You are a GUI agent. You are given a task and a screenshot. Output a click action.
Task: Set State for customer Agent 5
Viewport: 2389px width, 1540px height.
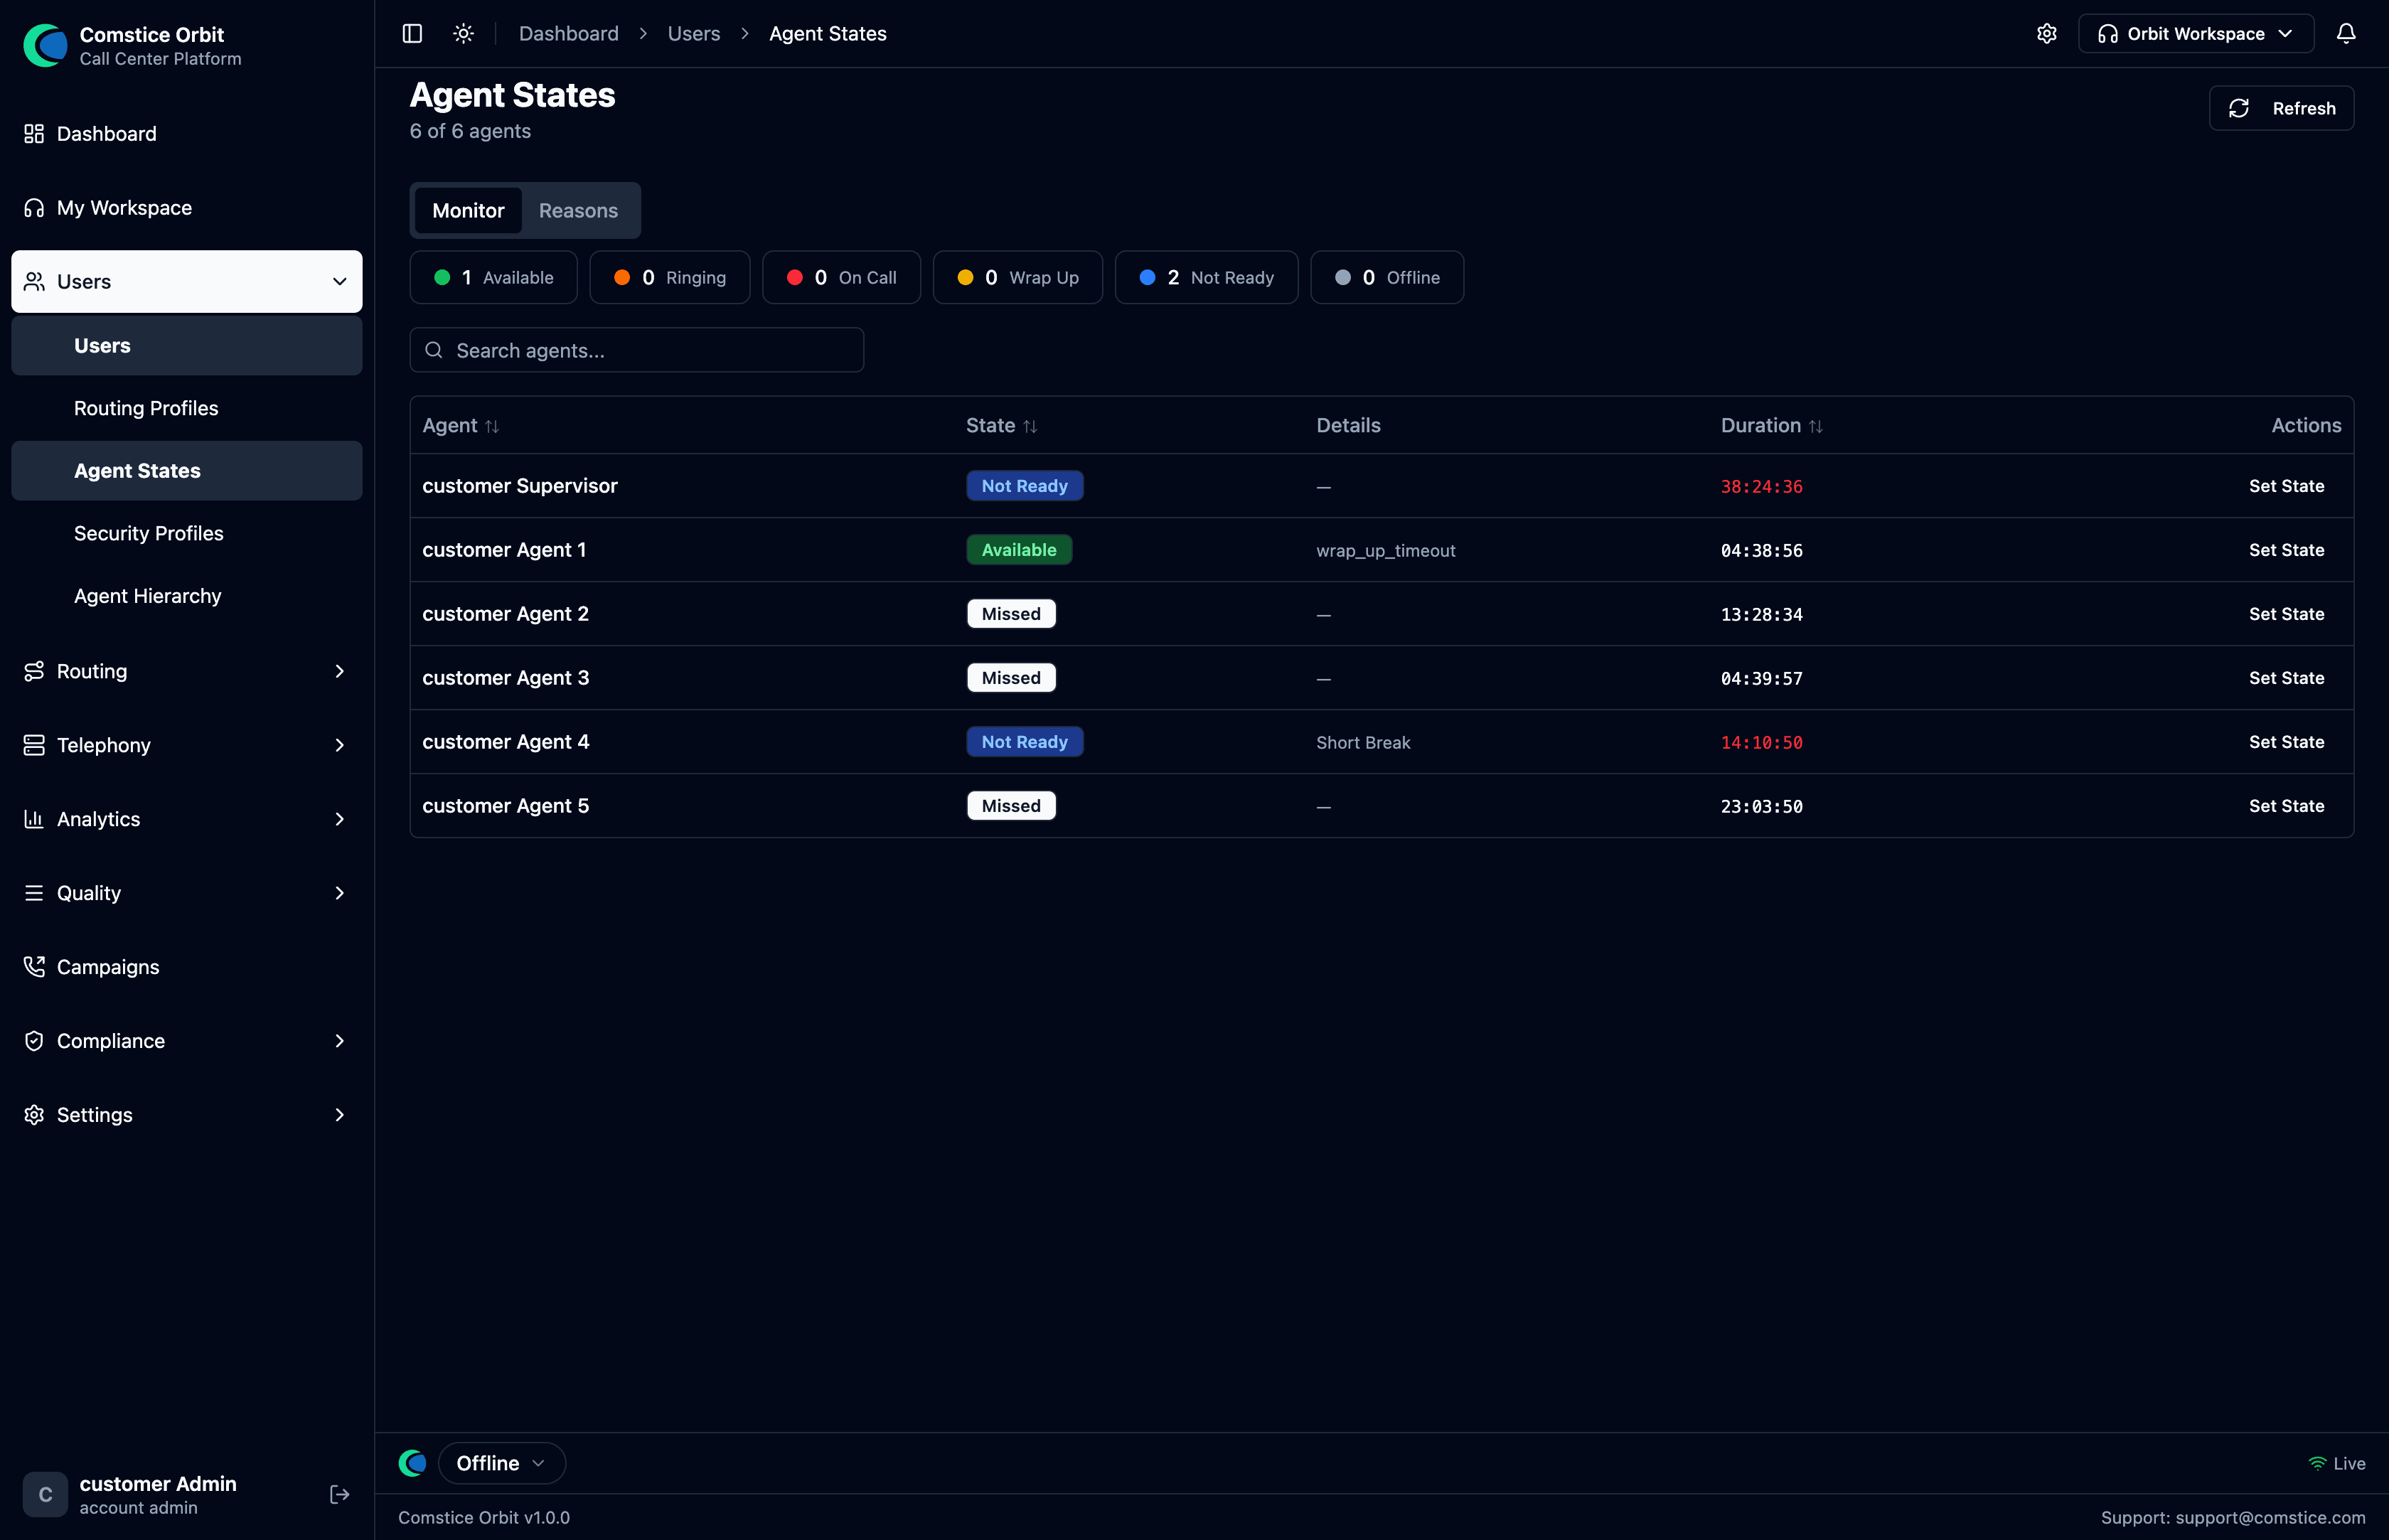[x=2286, y=806]
